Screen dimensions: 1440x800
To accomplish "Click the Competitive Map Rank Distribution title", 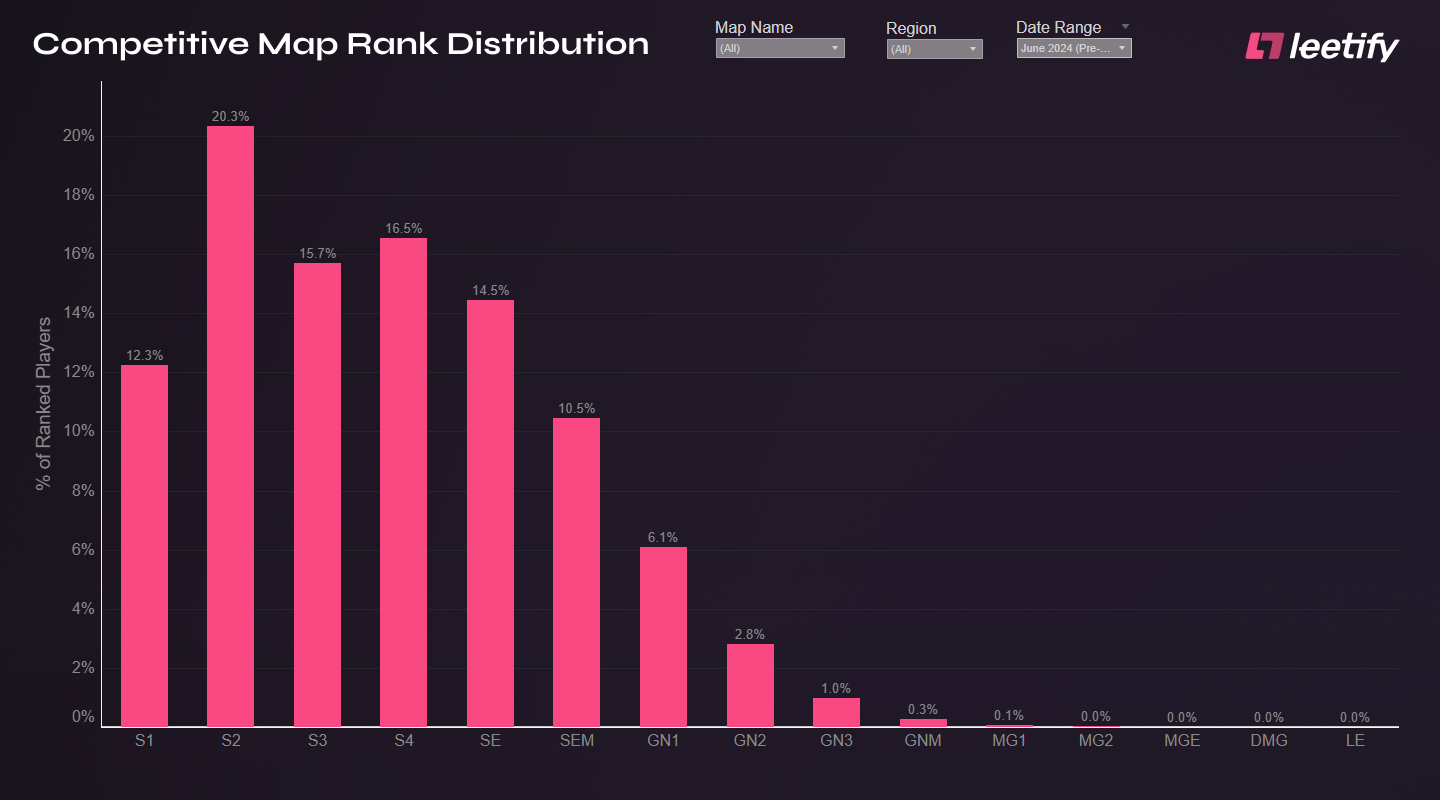I will click(341, 44).
